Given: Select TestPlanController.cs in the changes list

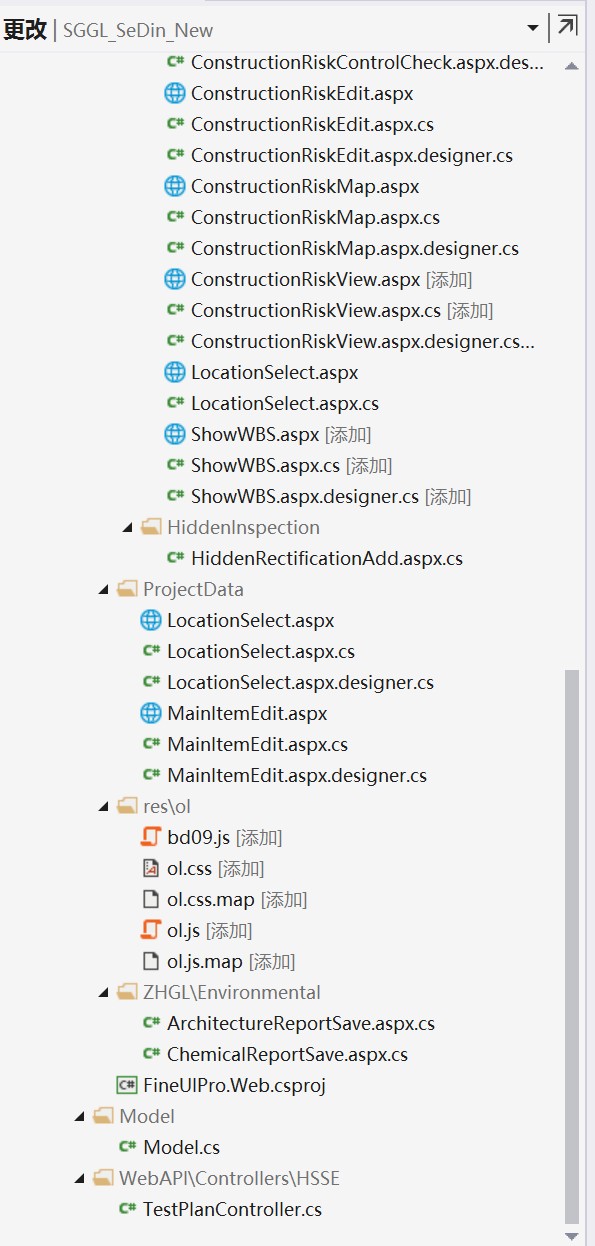Looking at the screenshot, I should (232, 1209).
